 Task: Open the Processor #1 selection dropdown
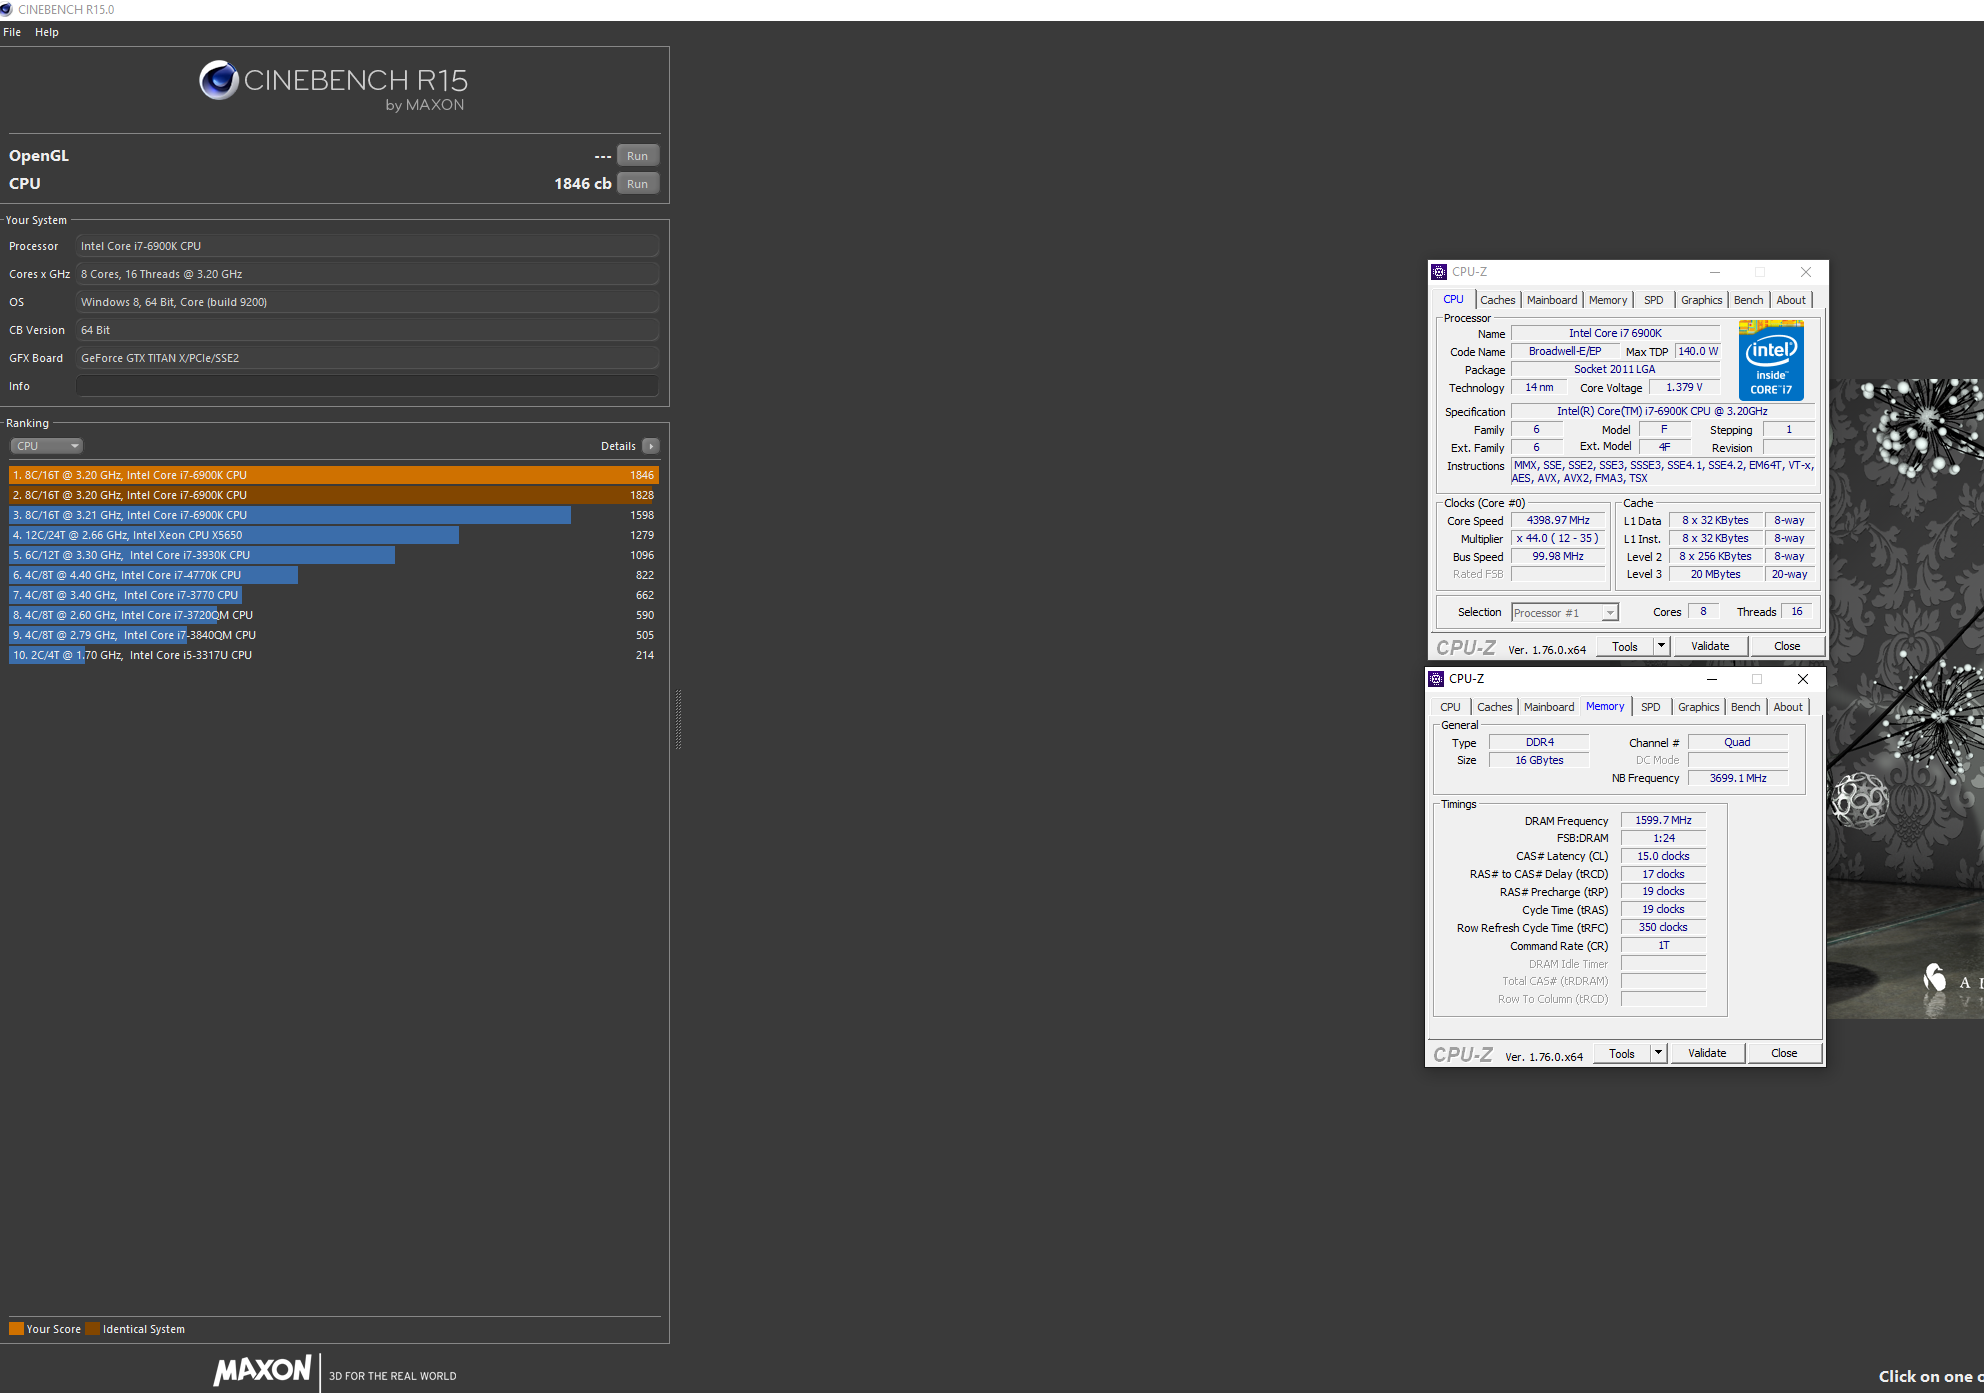(1564, 613)
